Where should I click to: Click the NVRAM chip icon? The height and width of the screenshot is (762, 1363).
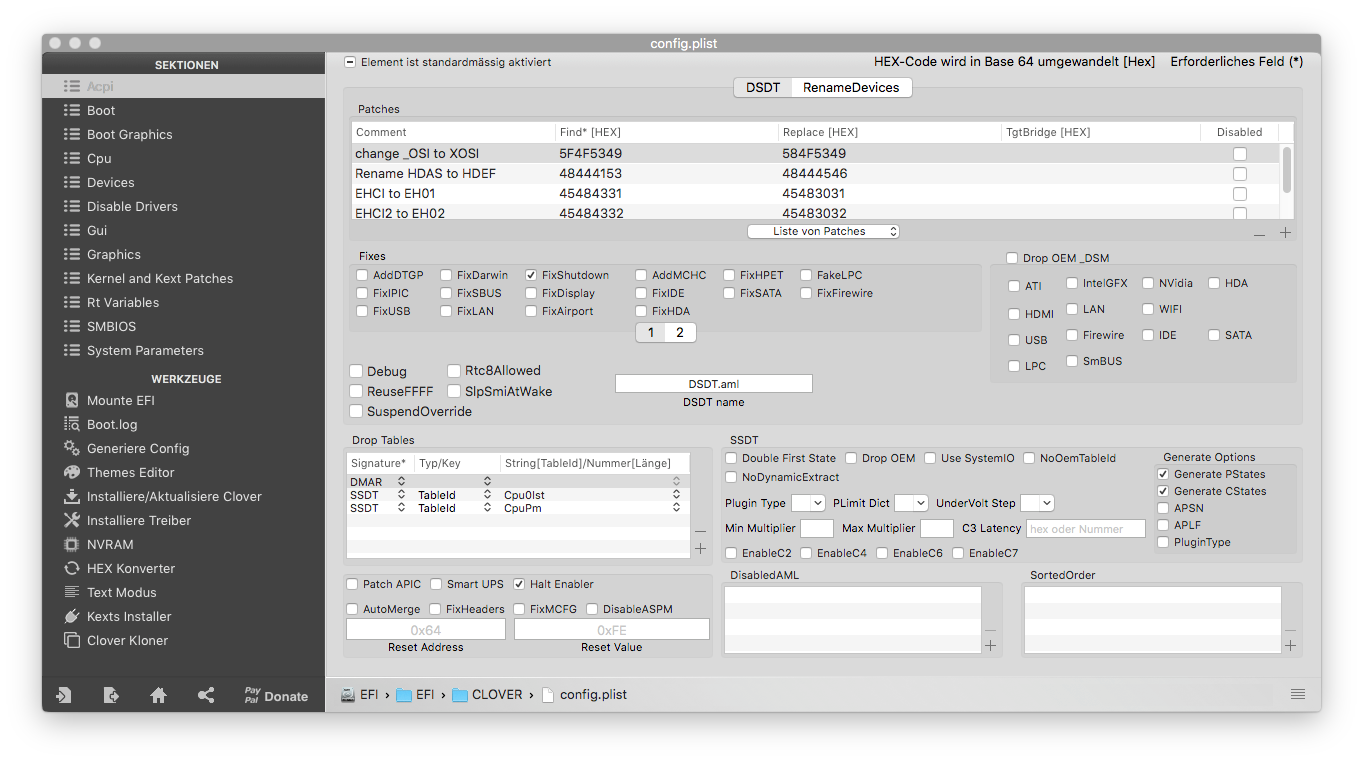point(72,544)
